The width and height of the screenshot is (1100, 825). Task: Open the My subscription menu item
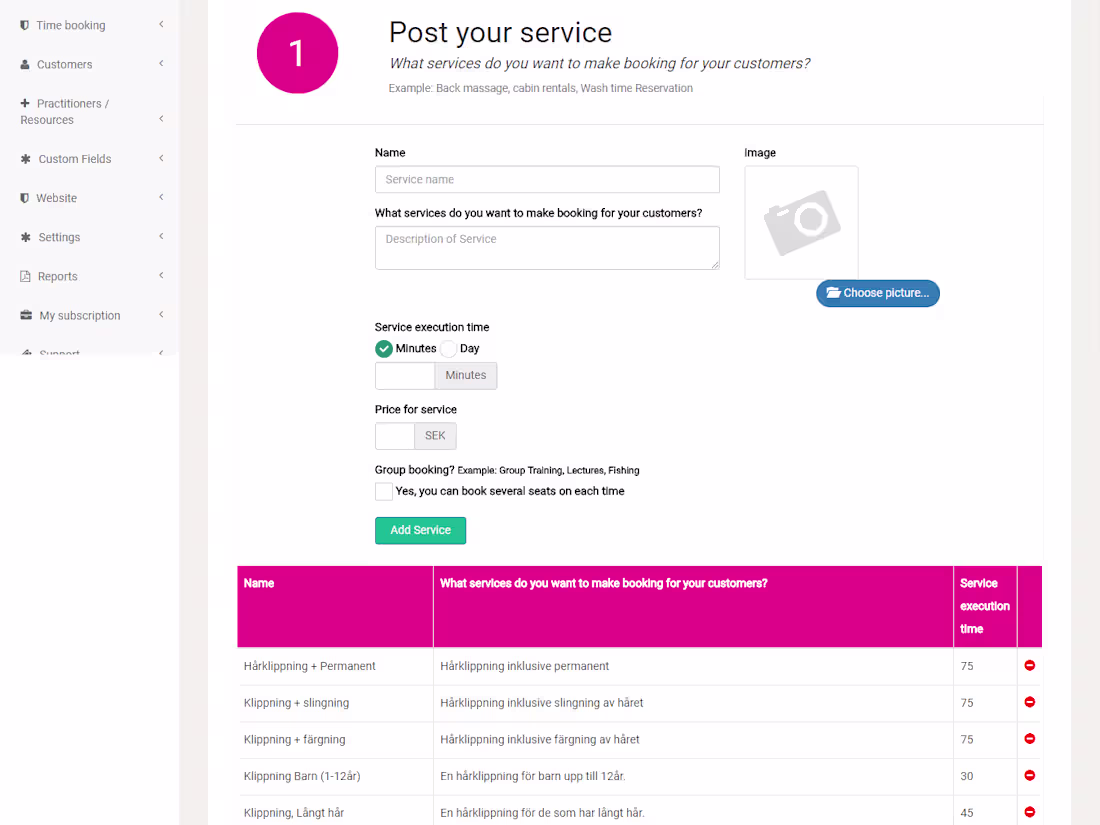tap(78, 315)
